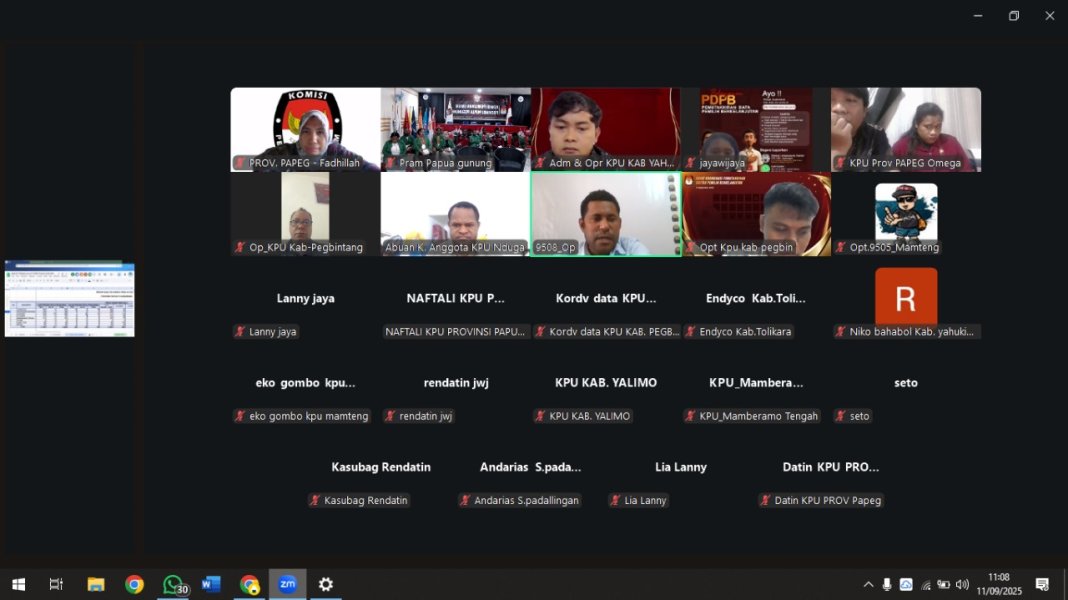This screenshot has height=600, width=1068.
Task: Click the active speaker tile 9508_Op
Action: click(x=606, y=214)
